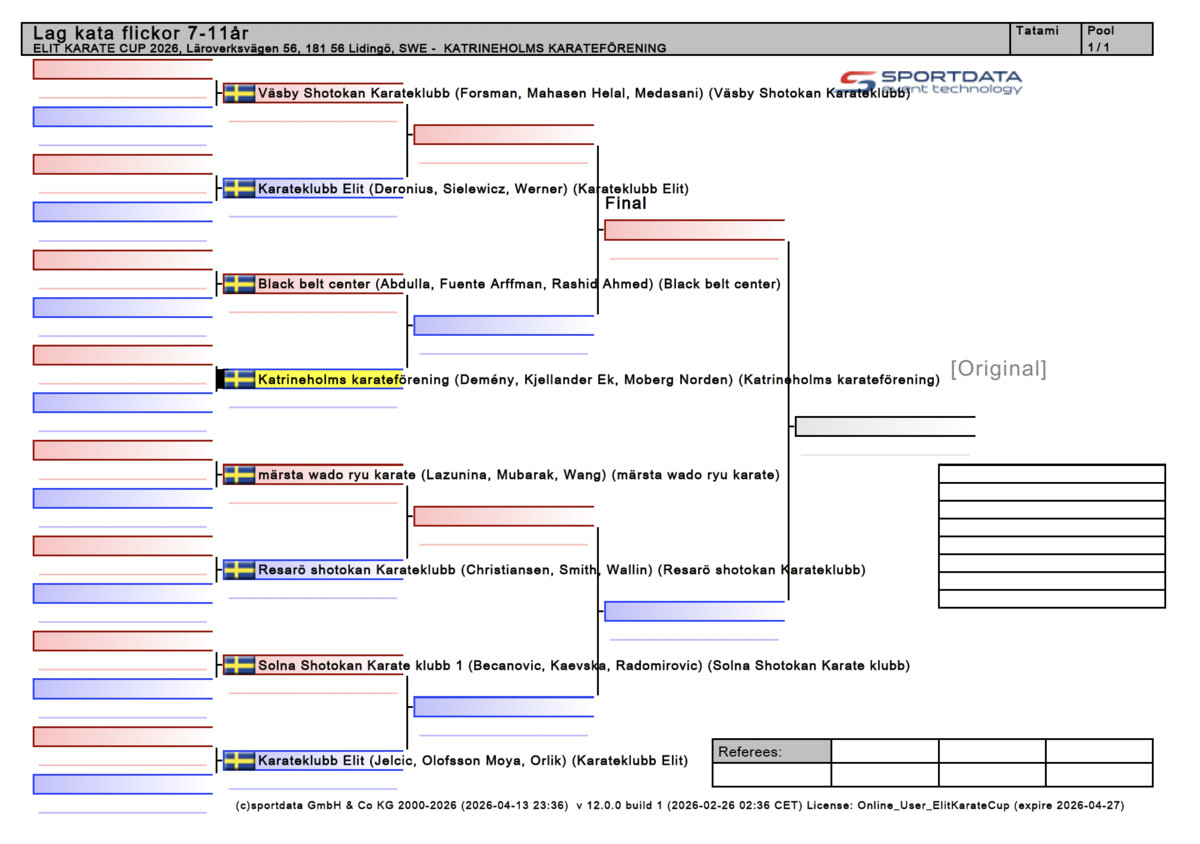
Task: Click the Sportdata event technology logo
Action: [x=931, y=82]
